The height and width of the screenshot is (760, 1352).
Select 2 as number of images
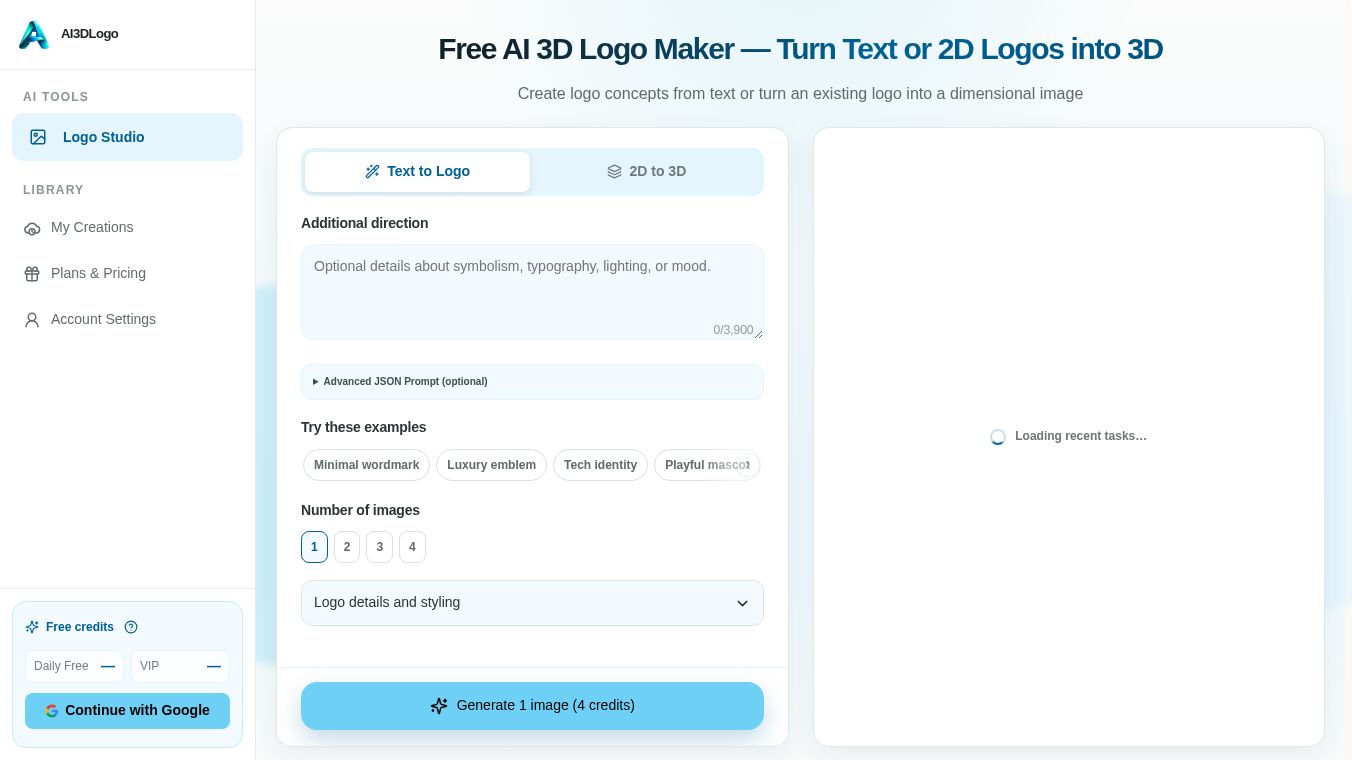[x=347, y=547]
